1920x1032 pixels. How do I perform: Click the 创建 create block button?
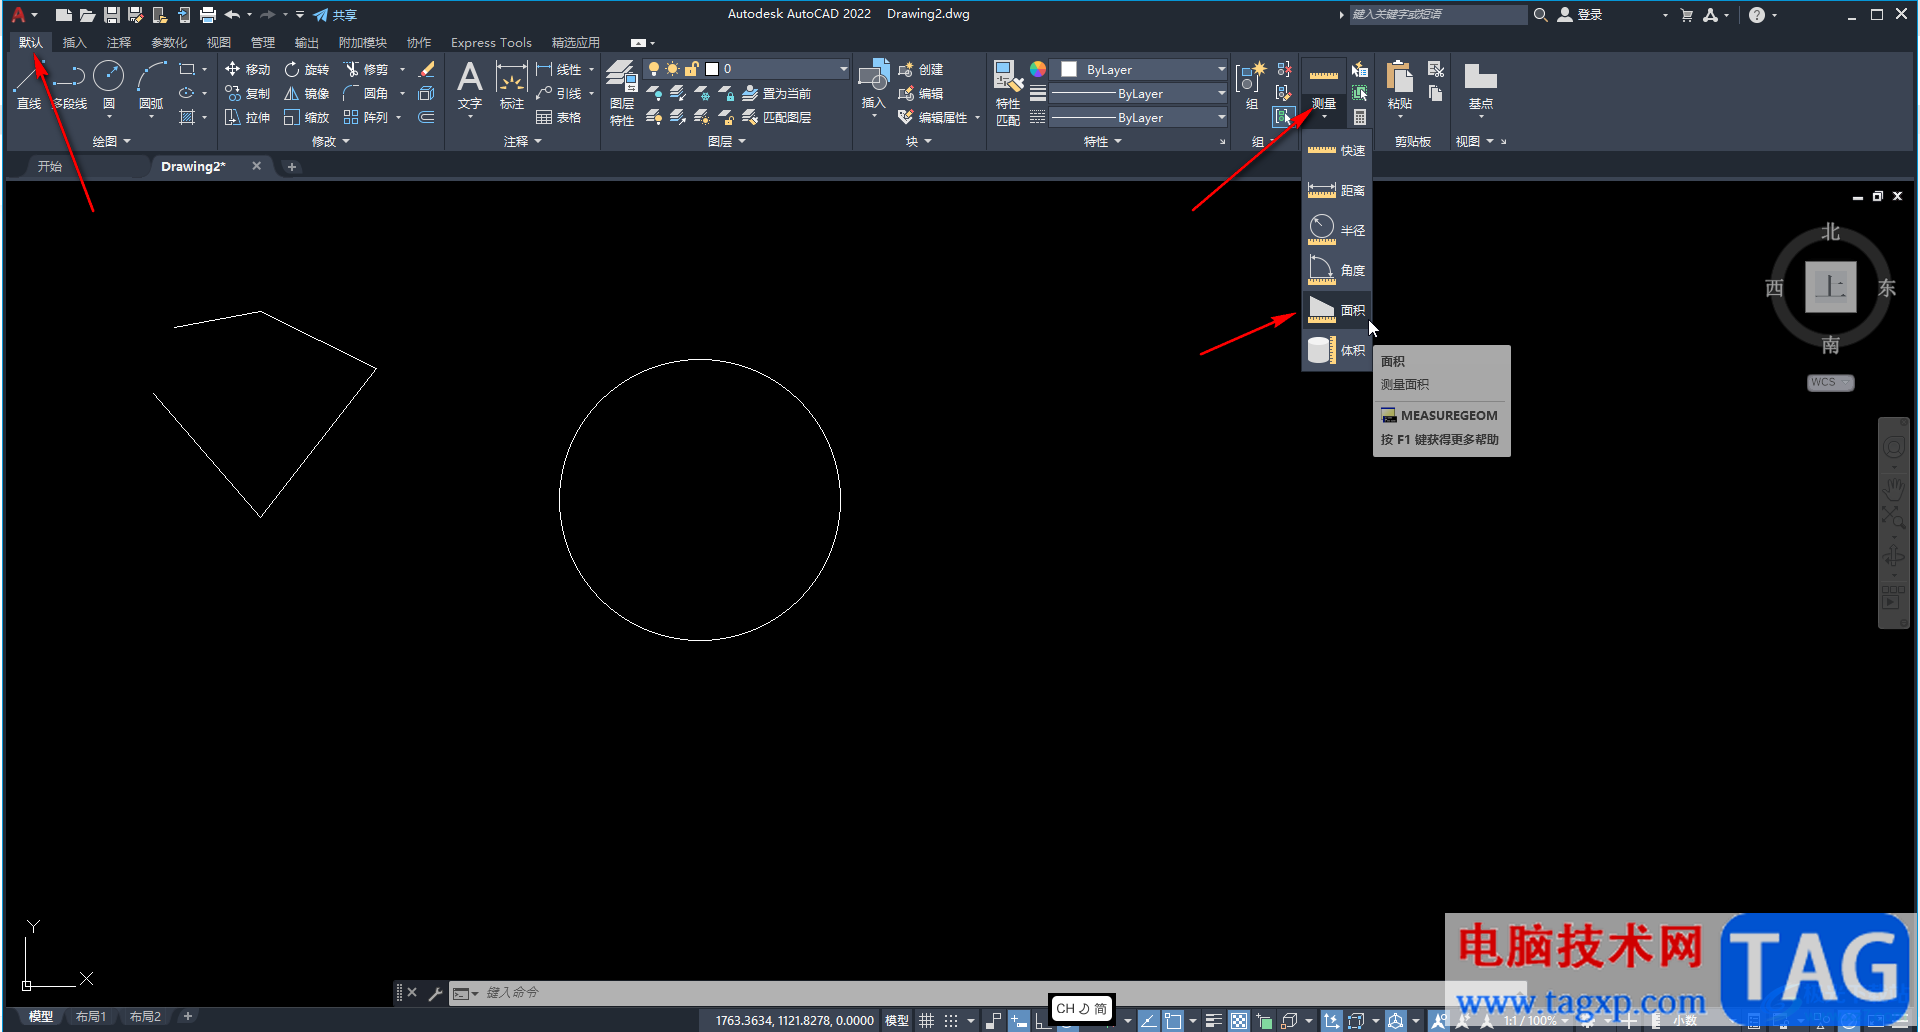pos(920,69)
